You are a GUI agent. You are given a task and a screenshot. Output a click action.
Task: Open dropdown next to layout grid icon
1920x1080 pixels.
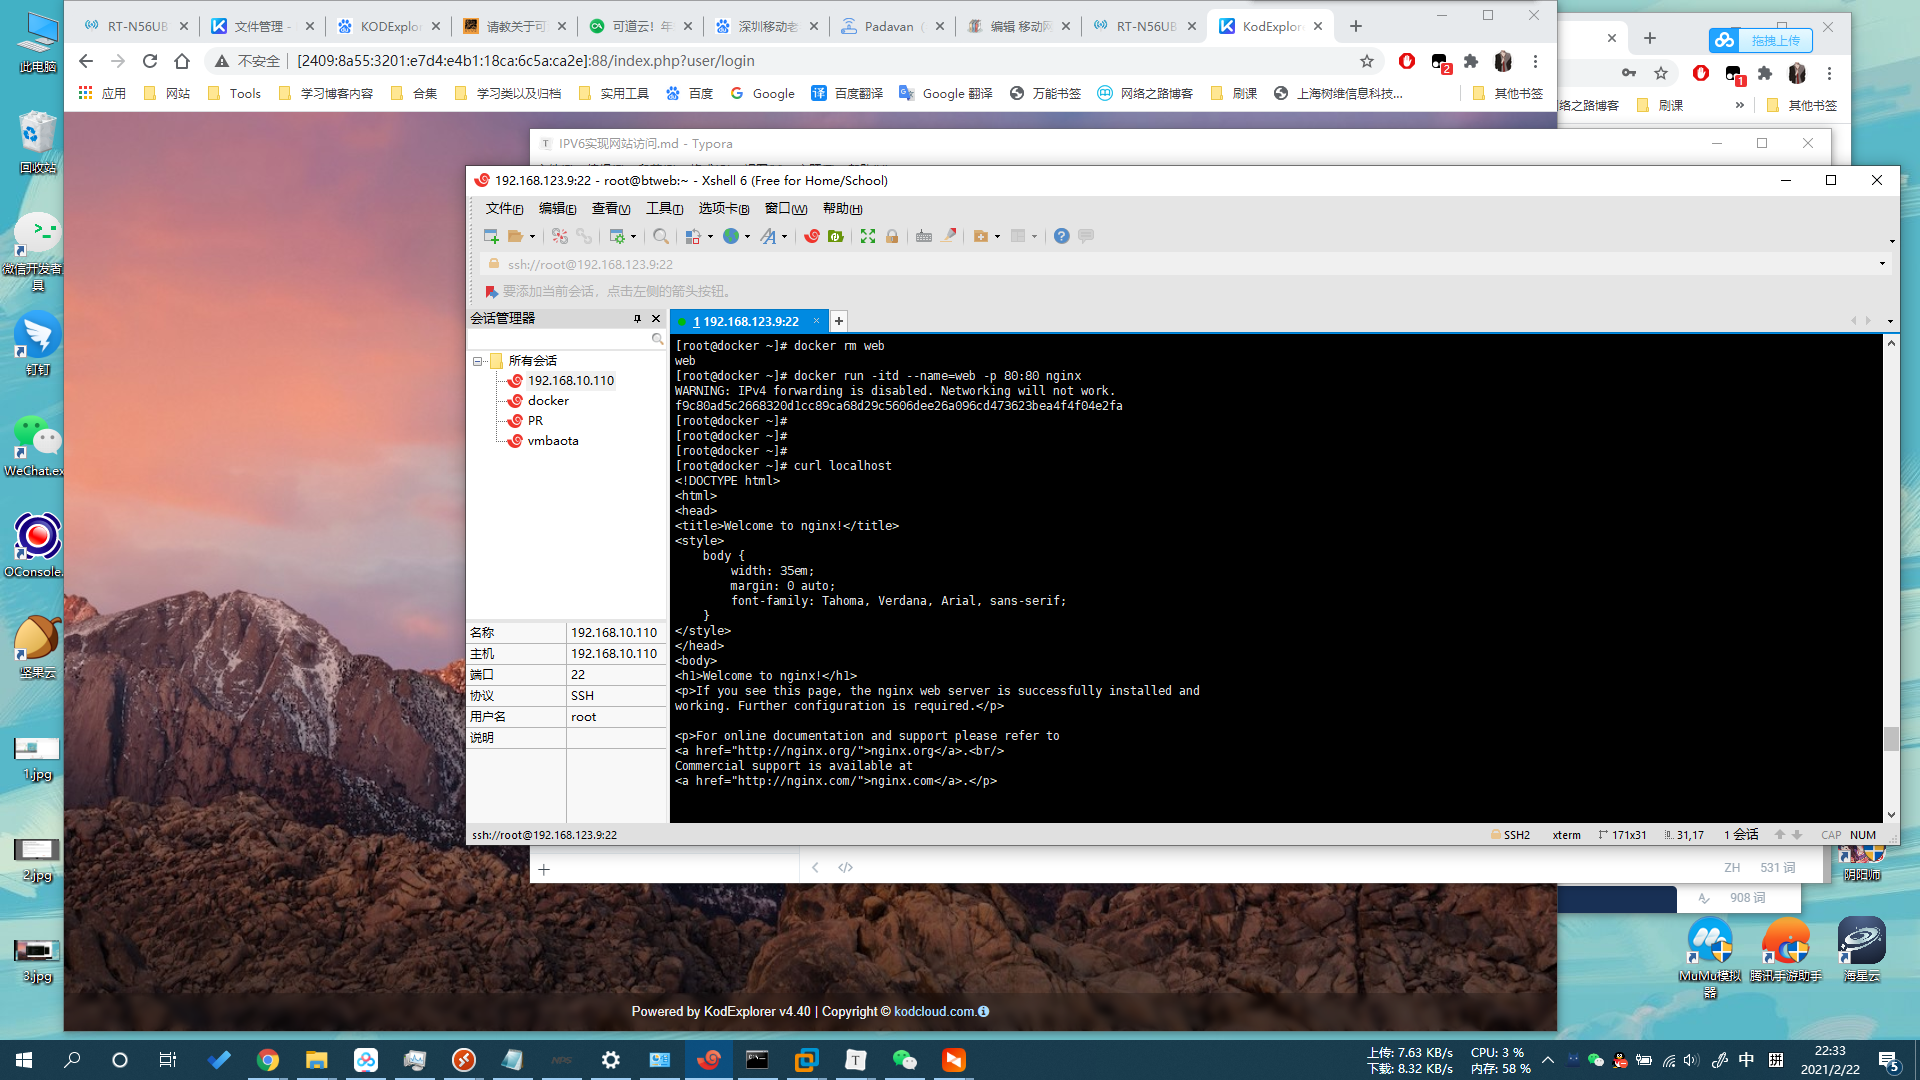[1034, 237]
